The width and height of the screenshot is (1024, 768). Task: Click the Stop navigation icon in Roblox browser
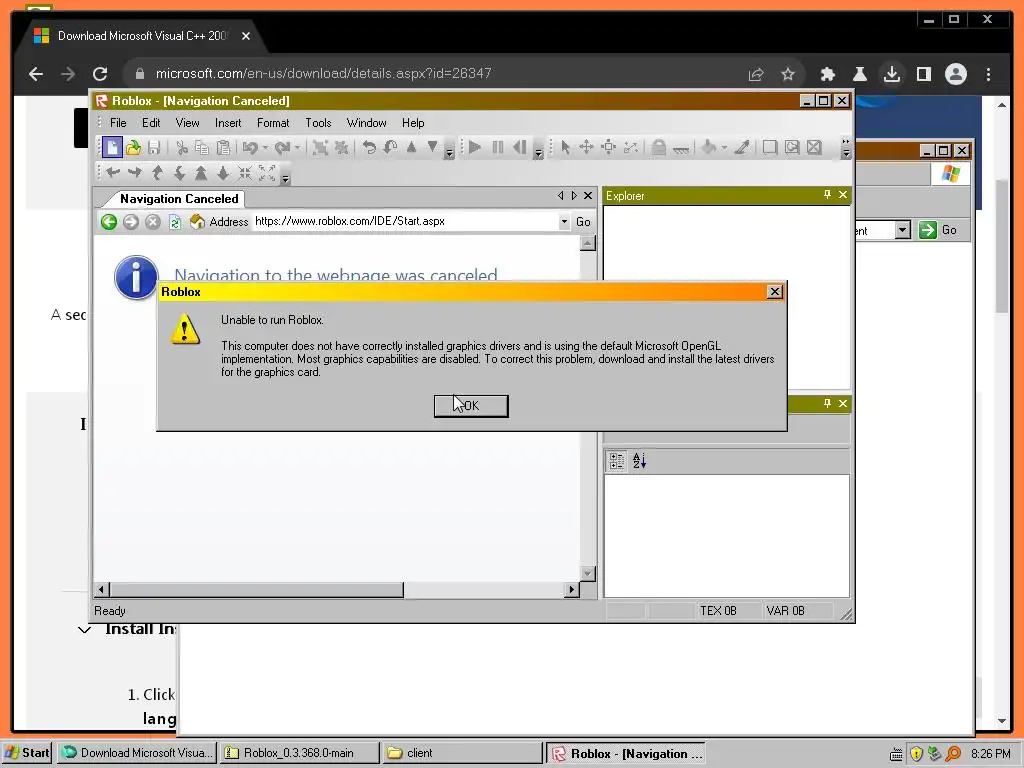pyautogui.click(x=153, y=222)
